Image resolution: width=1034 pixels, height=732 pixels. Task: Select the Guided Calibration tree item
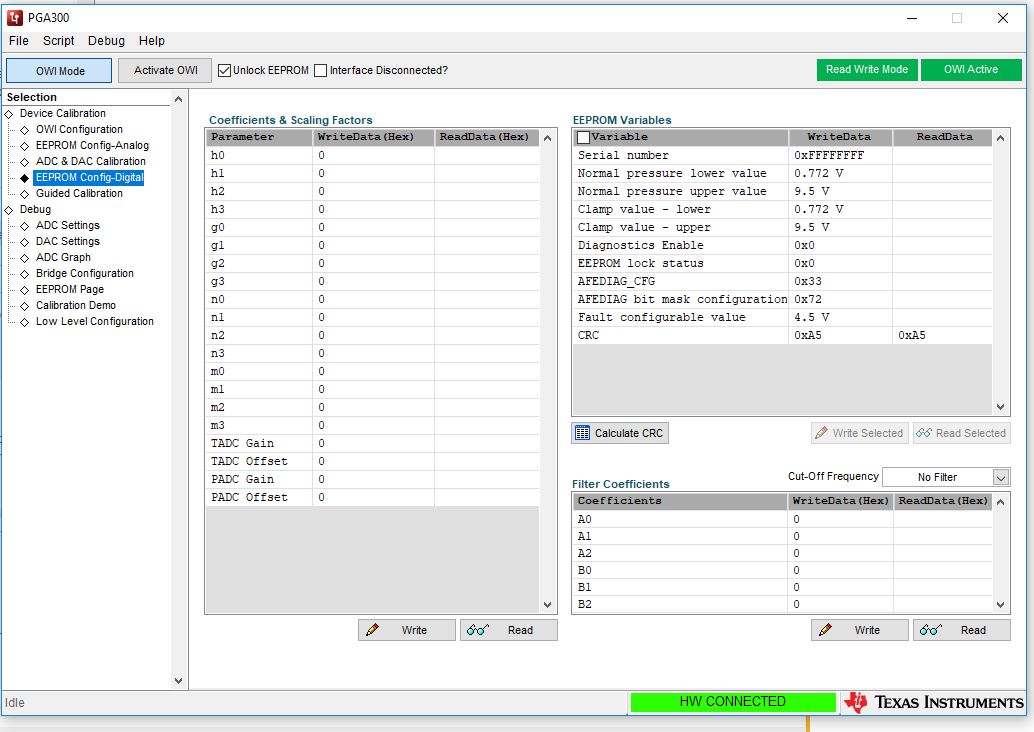tap(79, 194)
